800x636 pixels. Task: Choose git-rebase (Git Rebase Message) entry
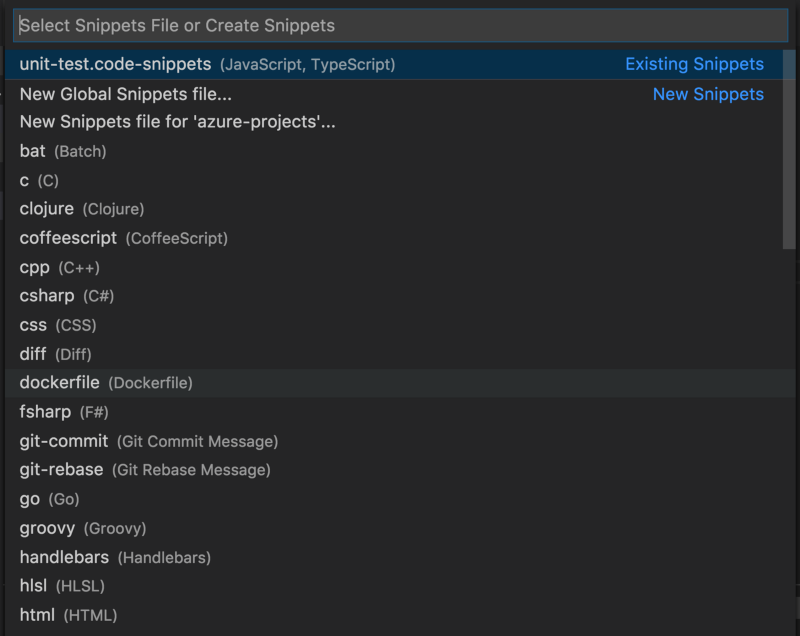click(145, 470)
